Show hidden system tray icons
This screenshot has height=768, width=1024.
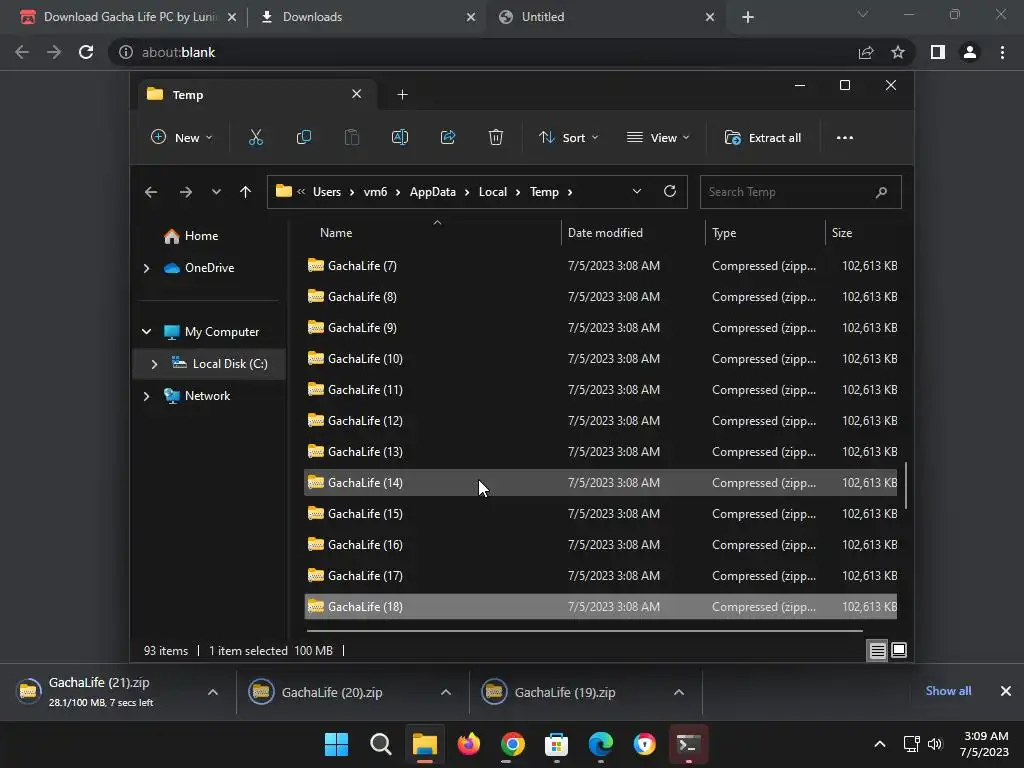coord(880,744)
